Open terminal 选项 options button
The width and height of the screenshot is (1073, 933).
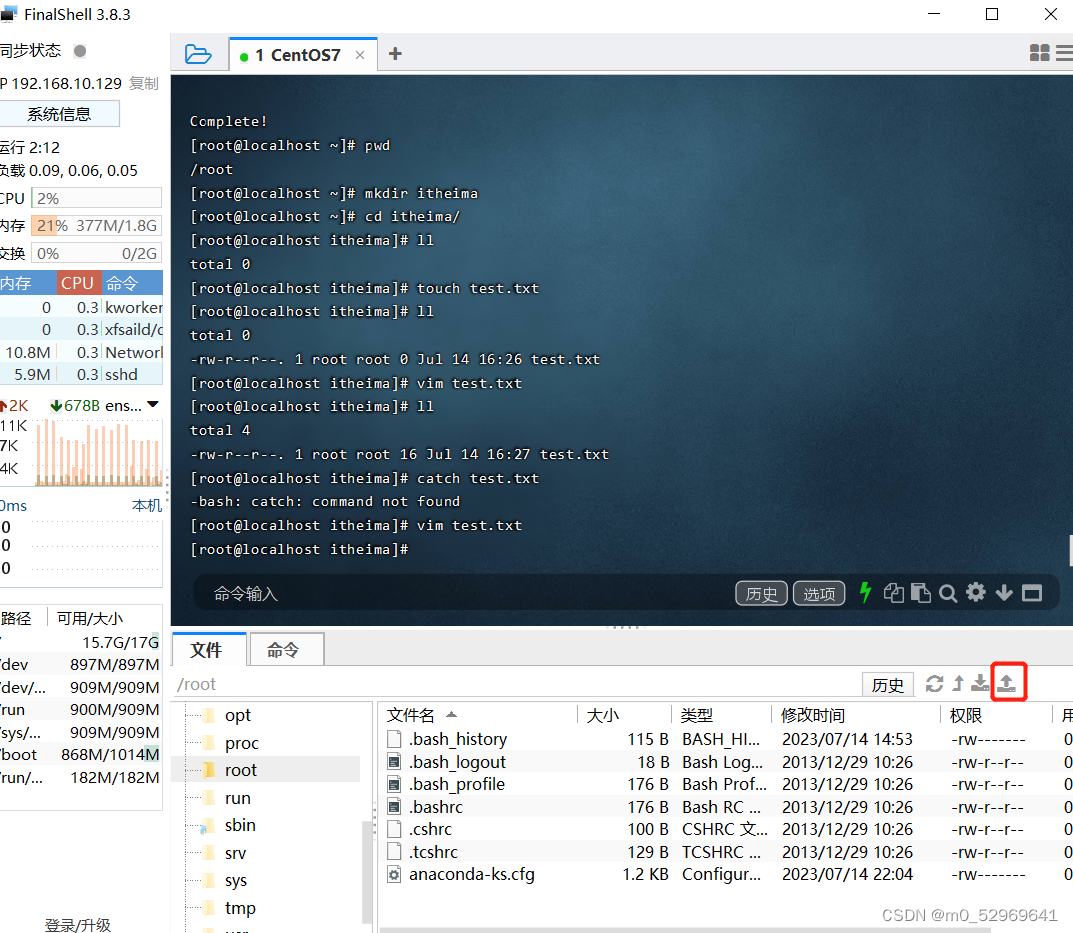(819, 593)
